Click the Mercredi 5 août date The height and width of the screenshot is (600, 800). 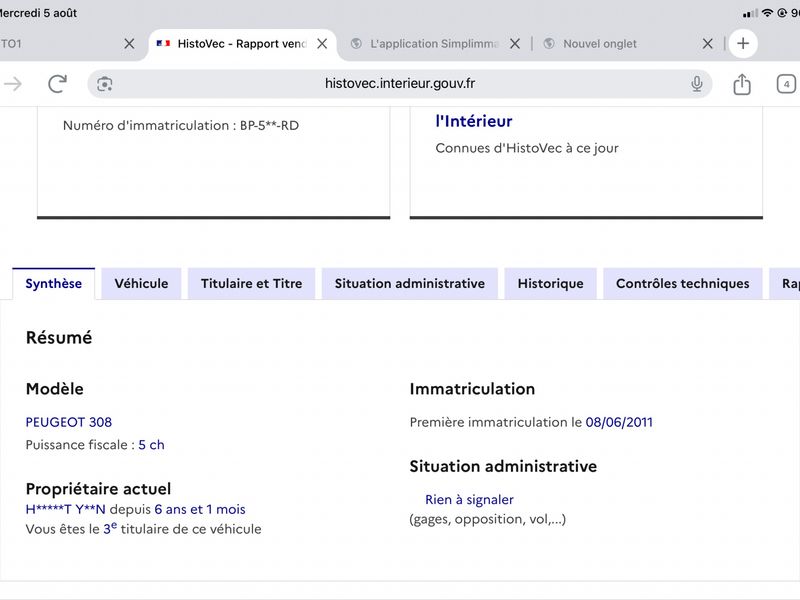[x=38, y=13]
